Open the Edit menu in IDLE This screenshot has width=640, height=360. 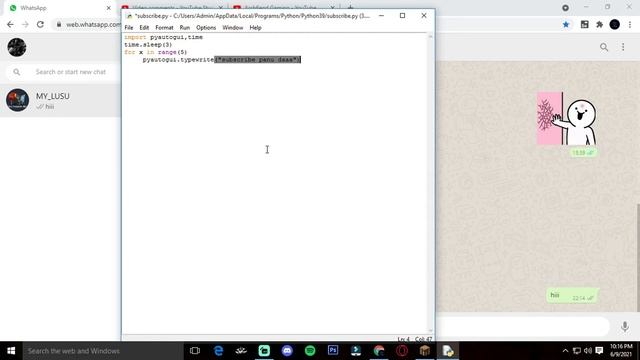[144, 28]
